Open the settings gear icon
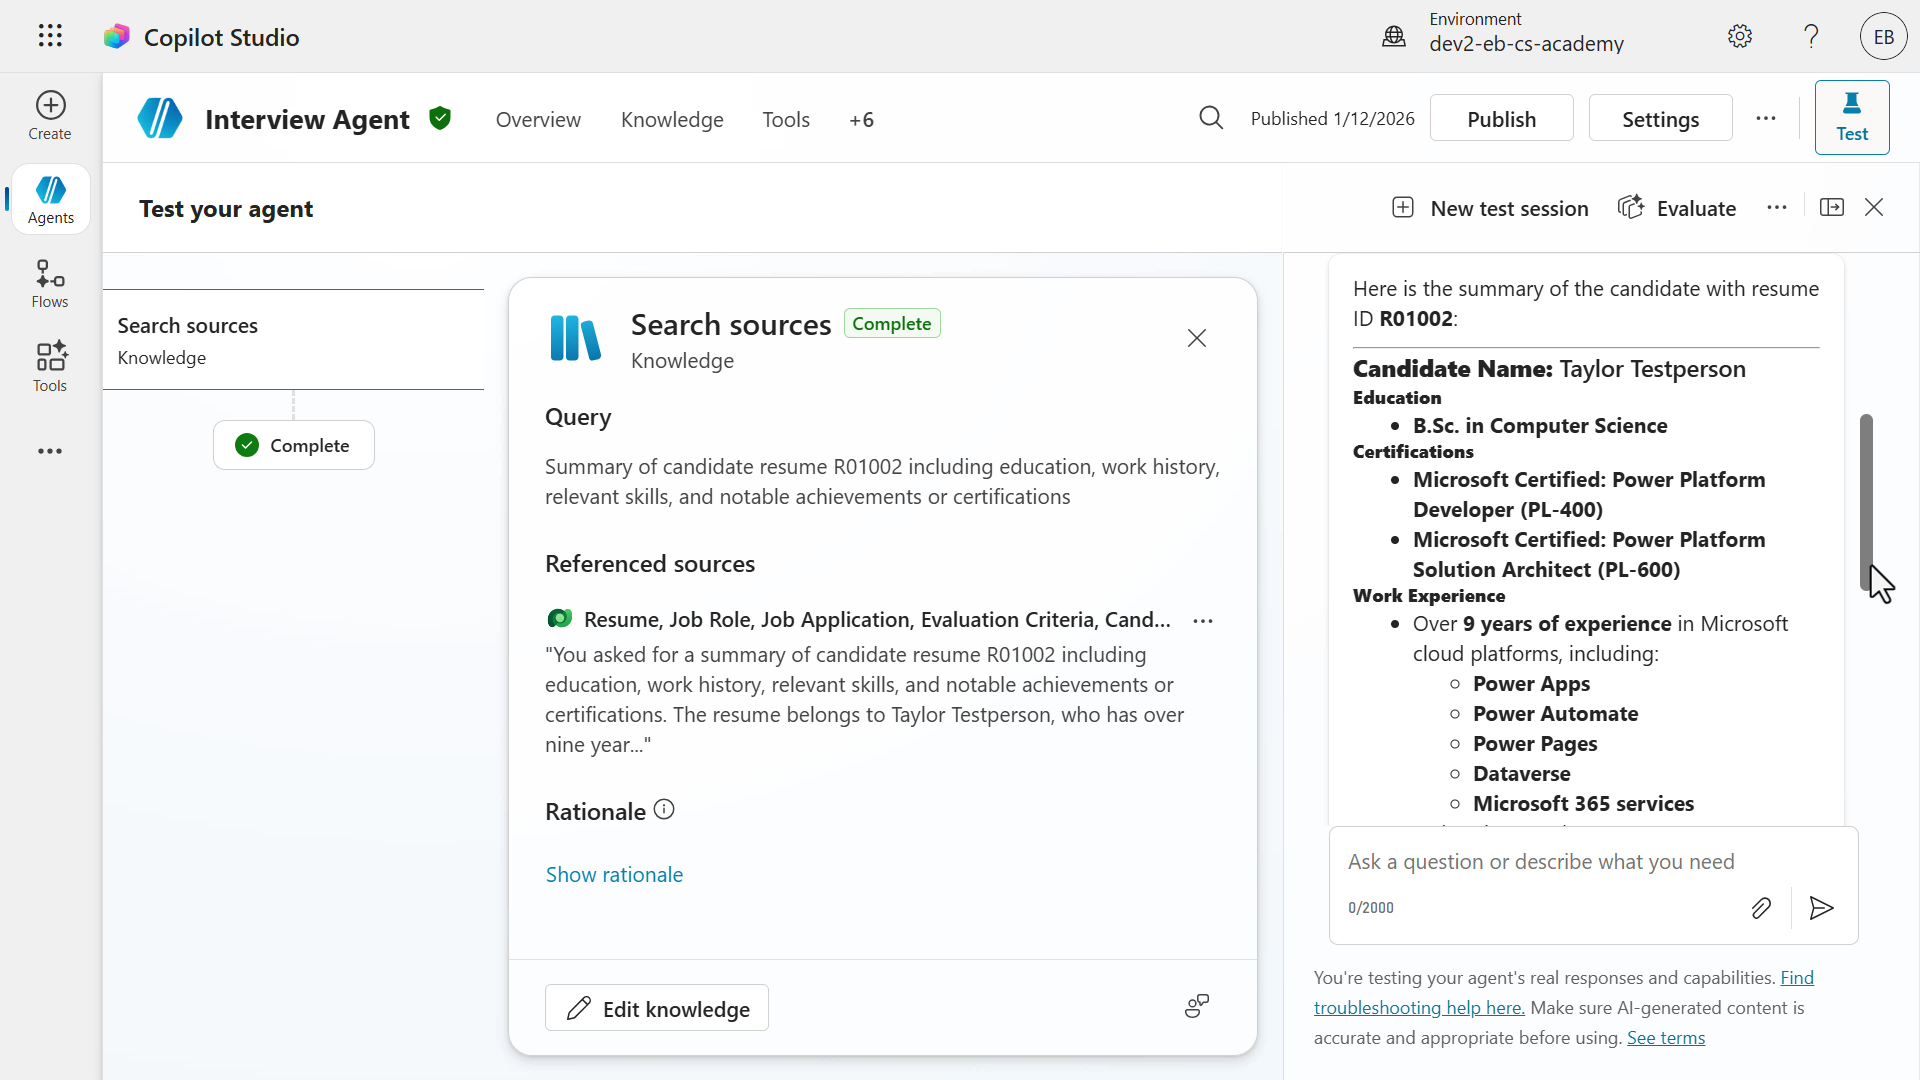The width and height of the screenshot is (1920, 1080). click(1740, 37)
